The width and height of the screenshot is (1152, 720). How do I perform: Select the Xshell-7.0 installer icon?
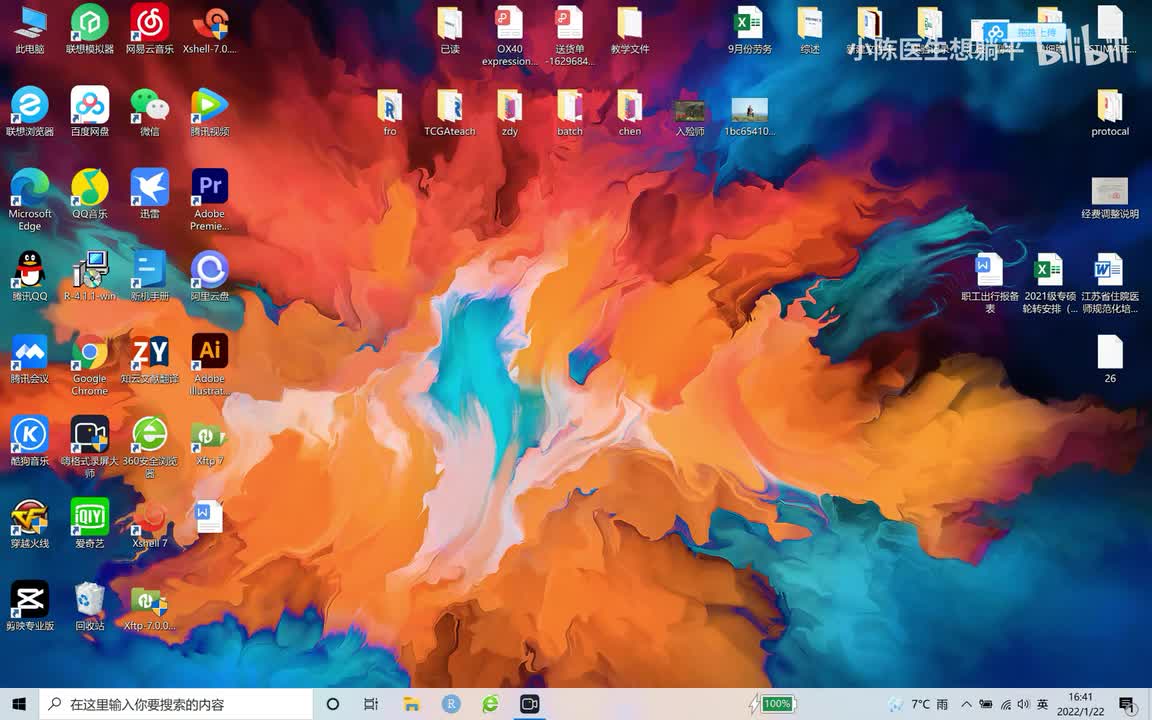[x=209, y=29]
